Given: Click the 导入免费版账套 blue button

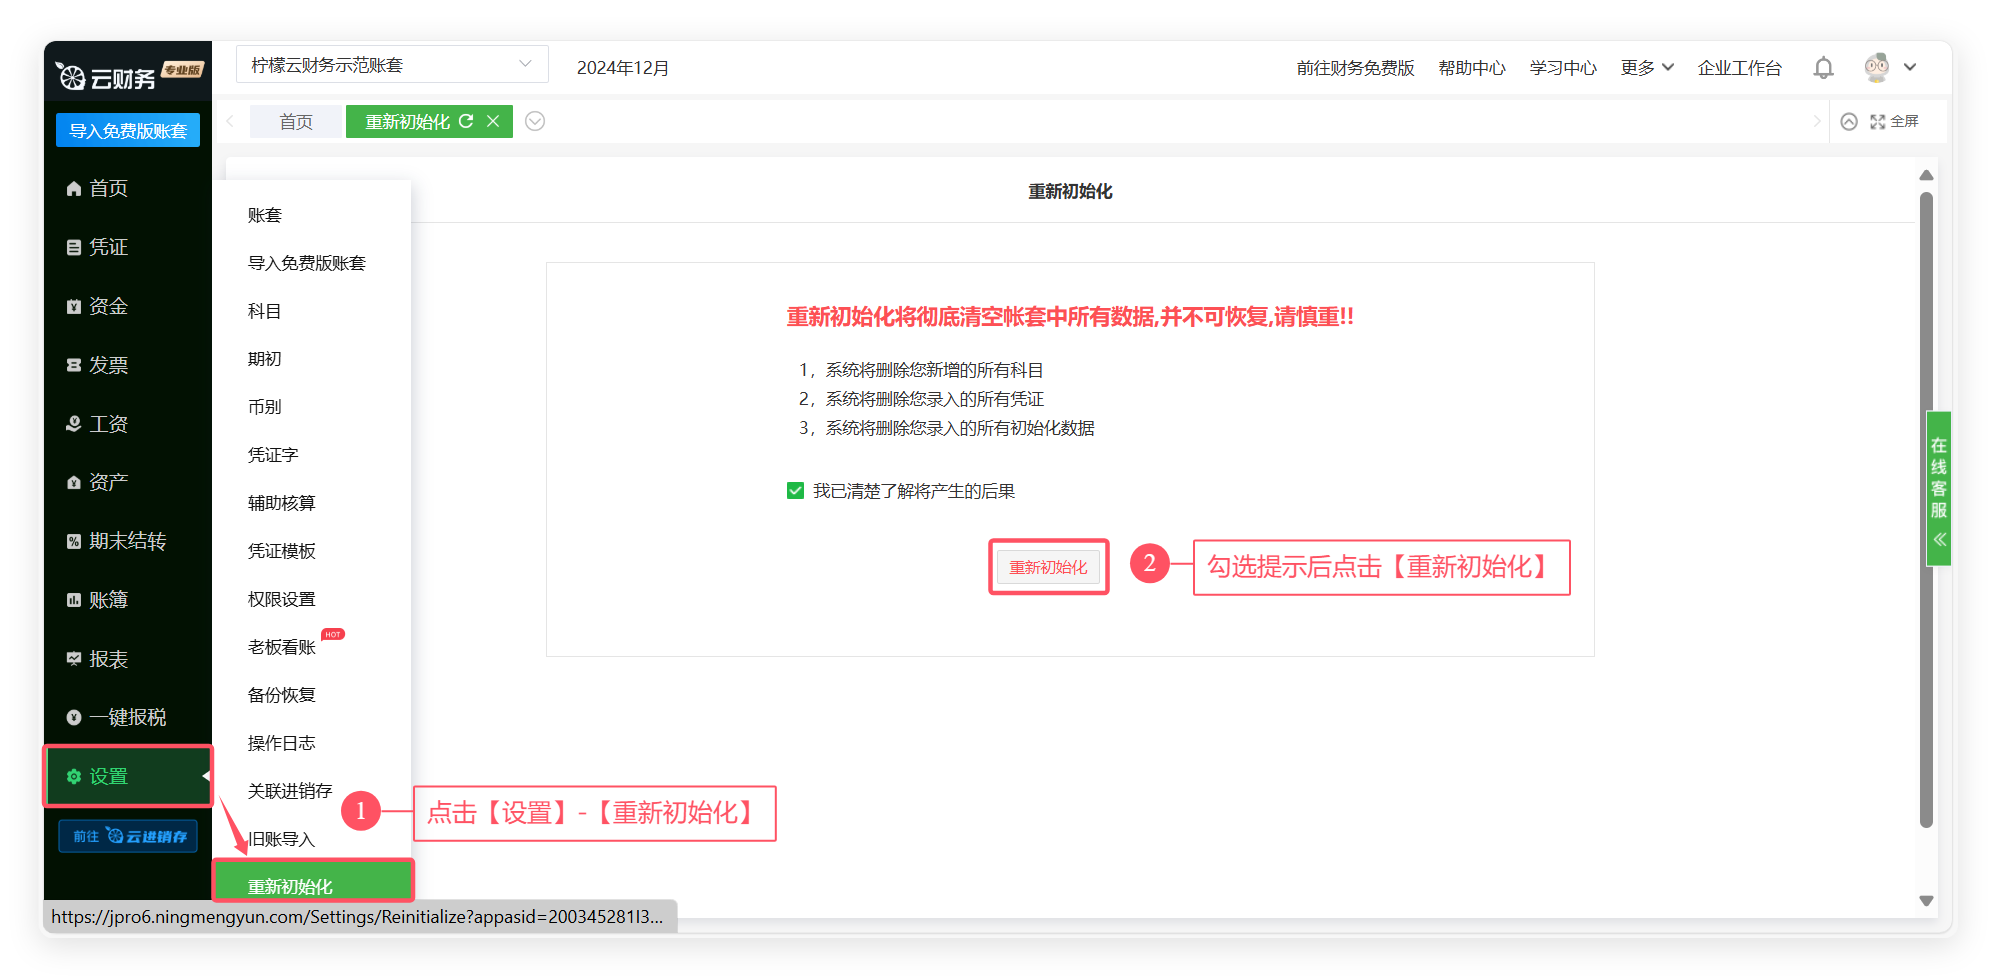Looking at the screenshot, I should tap(128, 131).
